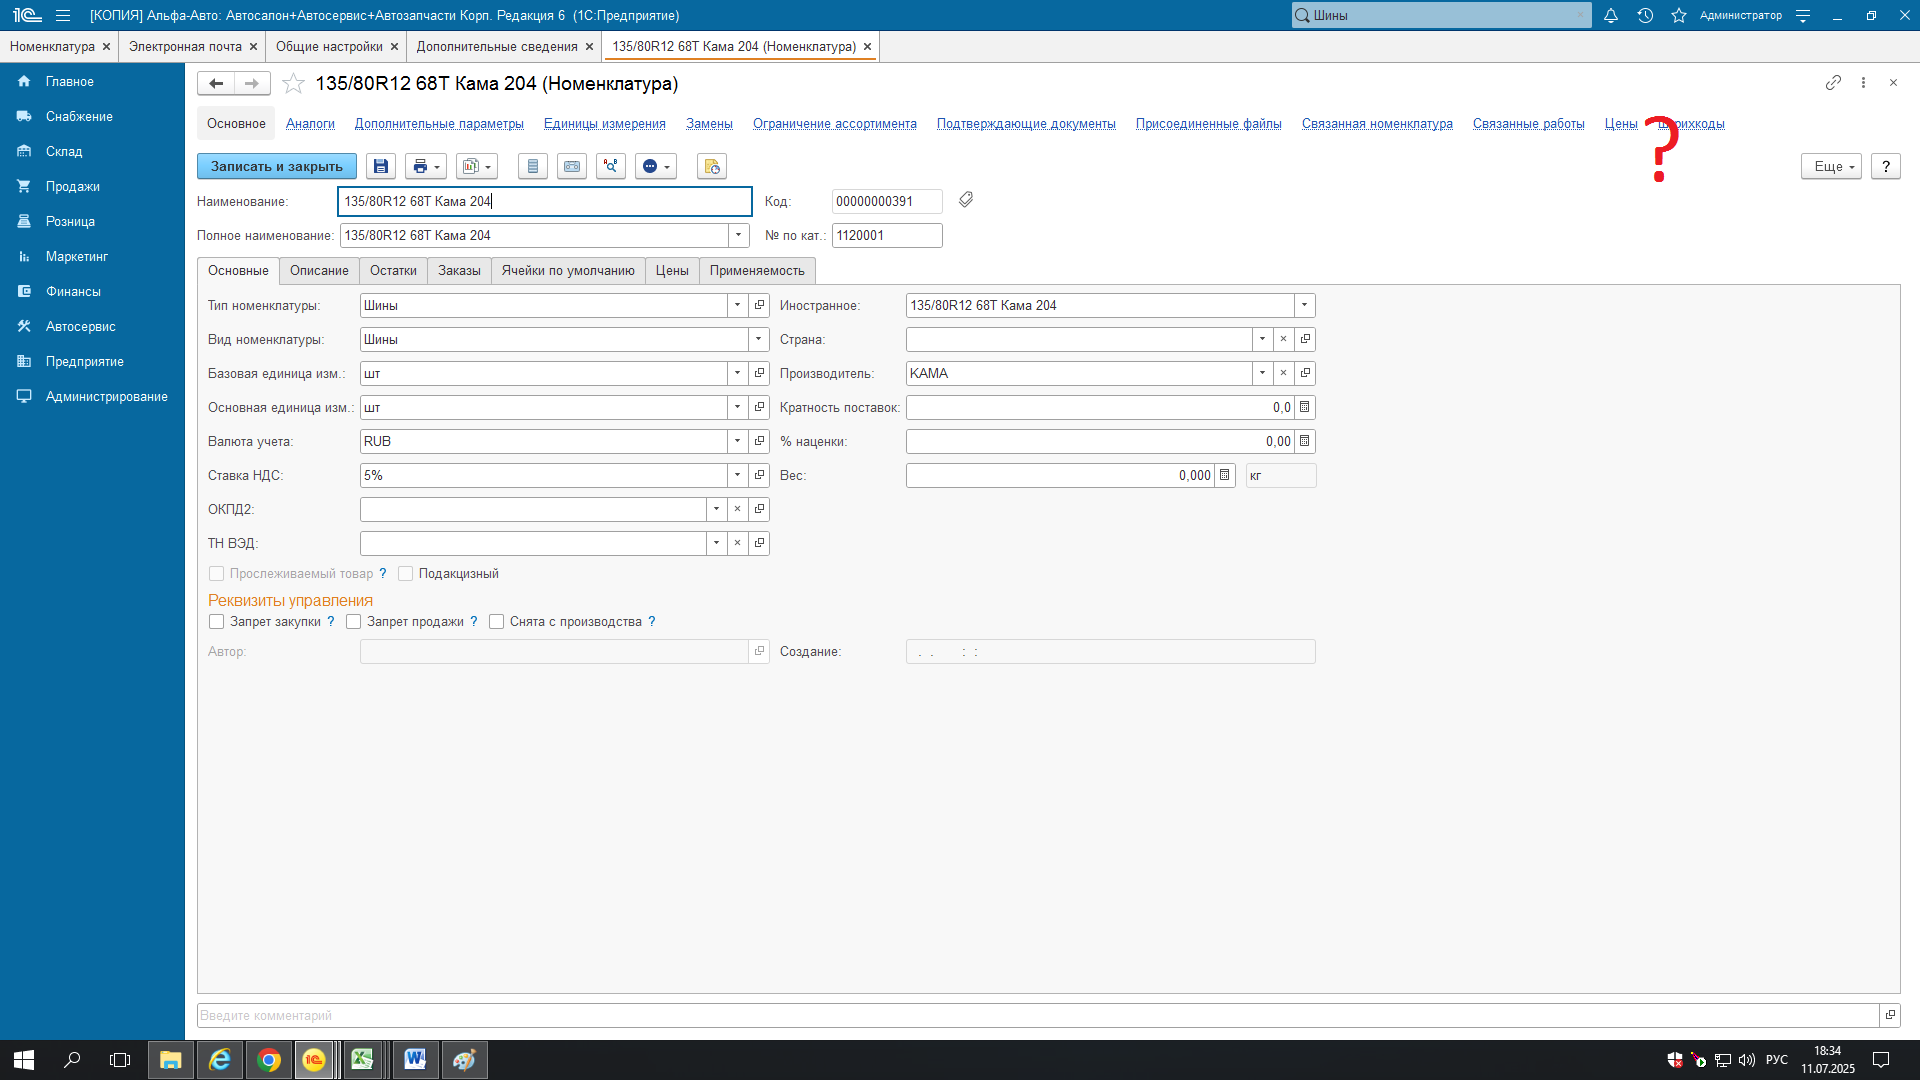
Task: Toggle Прослеживаемый товар checkbox
Action: tap(216, 574)
